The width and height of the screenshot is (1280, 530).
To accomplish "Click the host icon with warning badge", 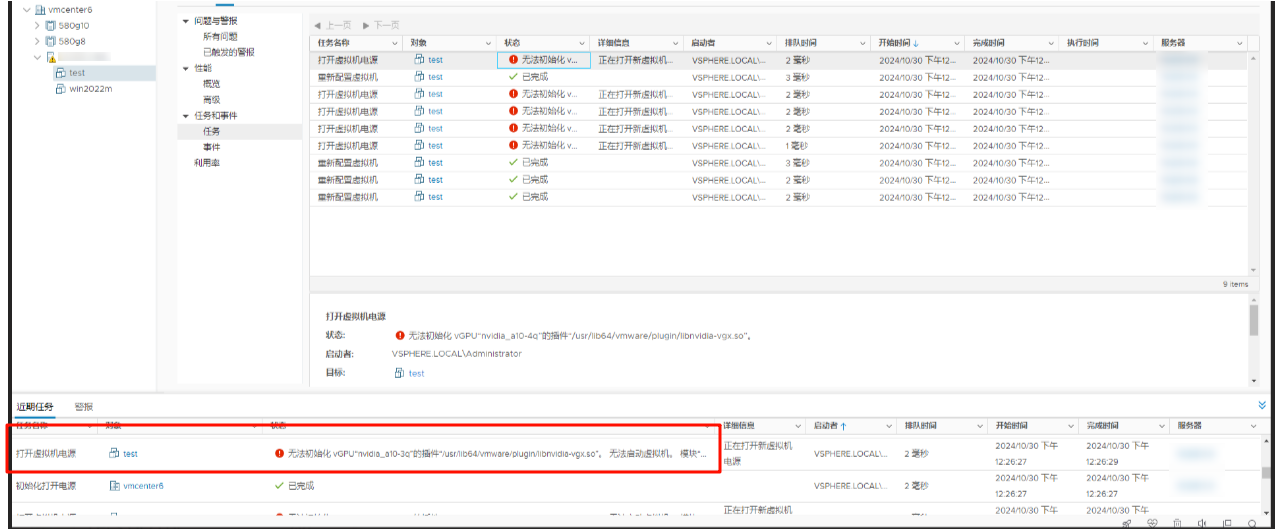I will coord(50,58).
